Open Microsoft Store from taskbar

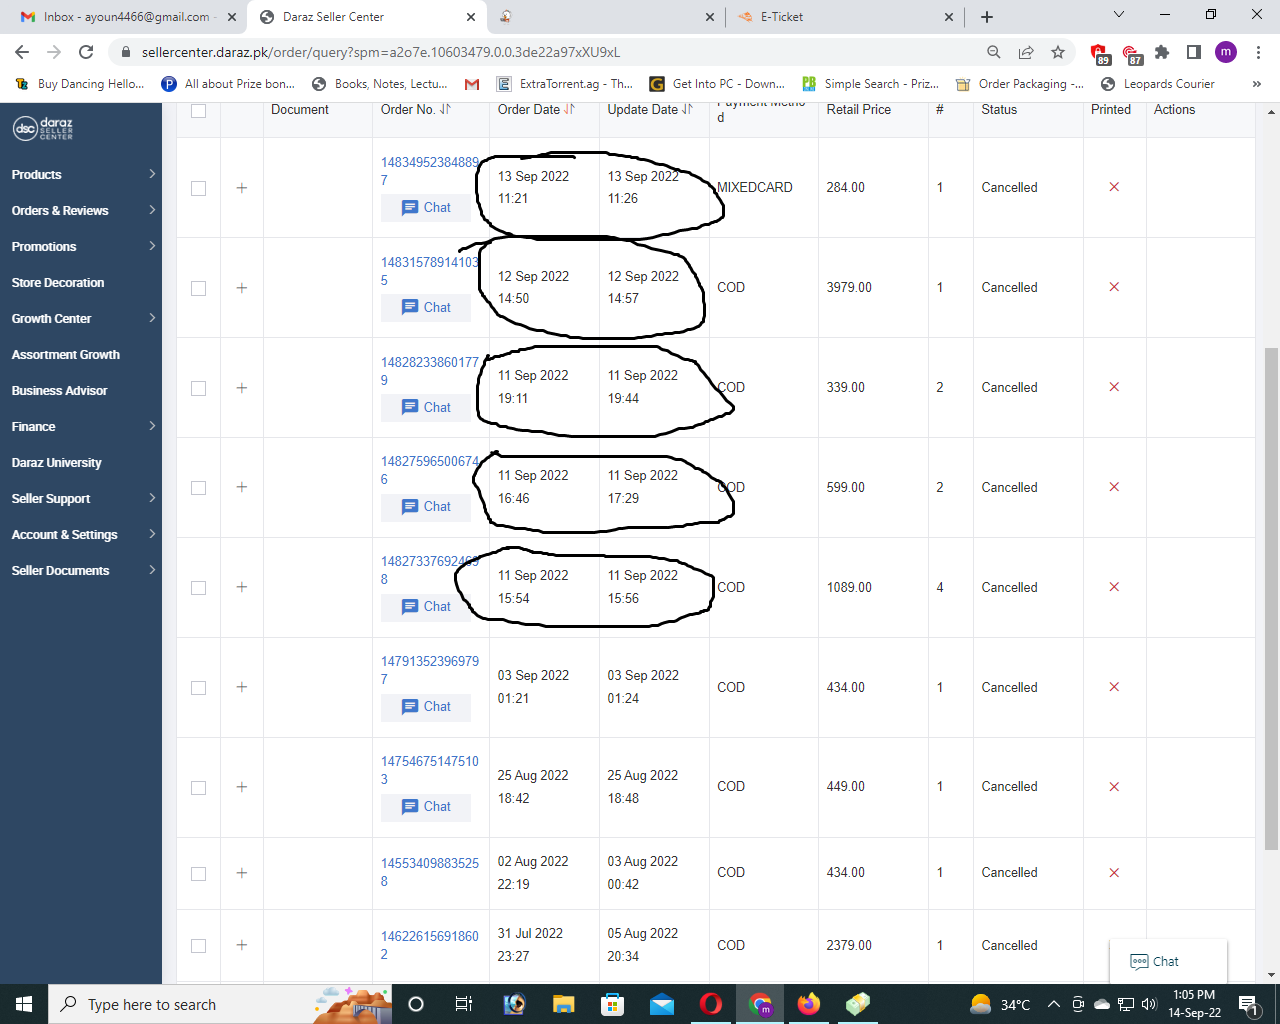(612, 1004)
